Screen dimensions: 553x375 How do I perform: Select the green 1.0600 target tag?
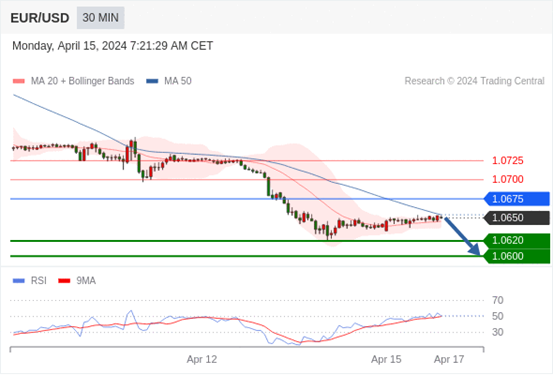[x=517, y=256]
